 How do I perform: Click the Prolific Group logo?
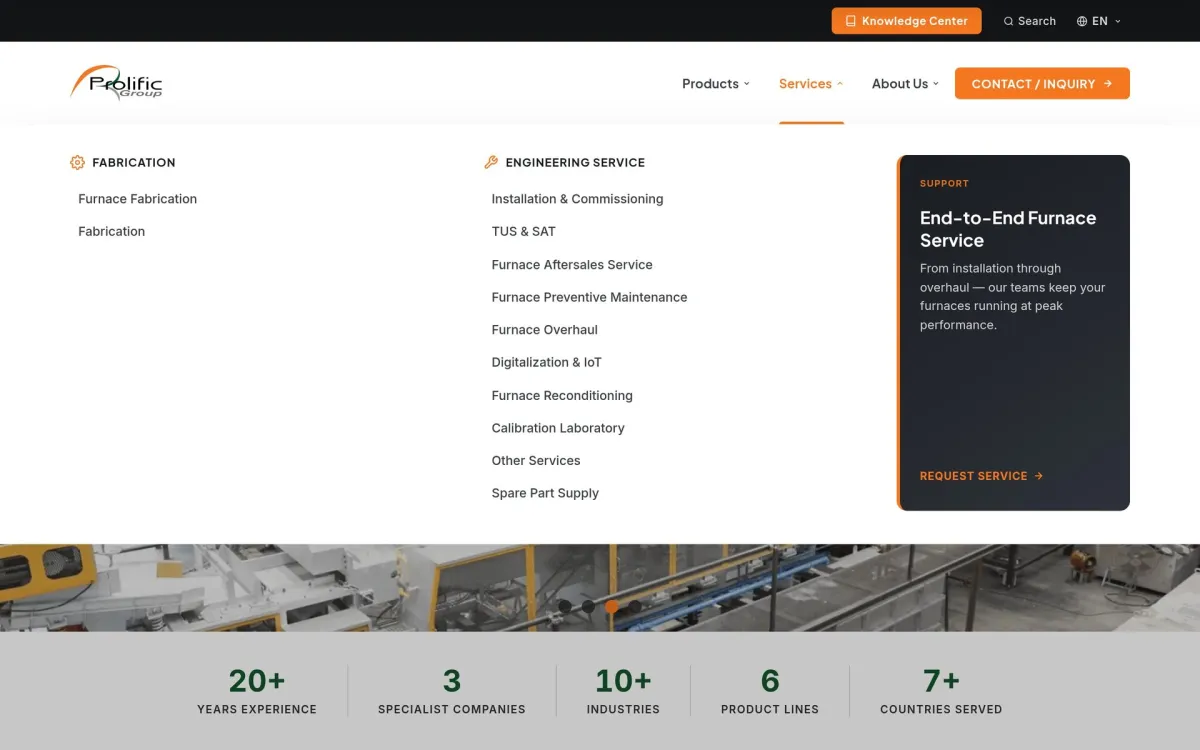tap(116, 83)
